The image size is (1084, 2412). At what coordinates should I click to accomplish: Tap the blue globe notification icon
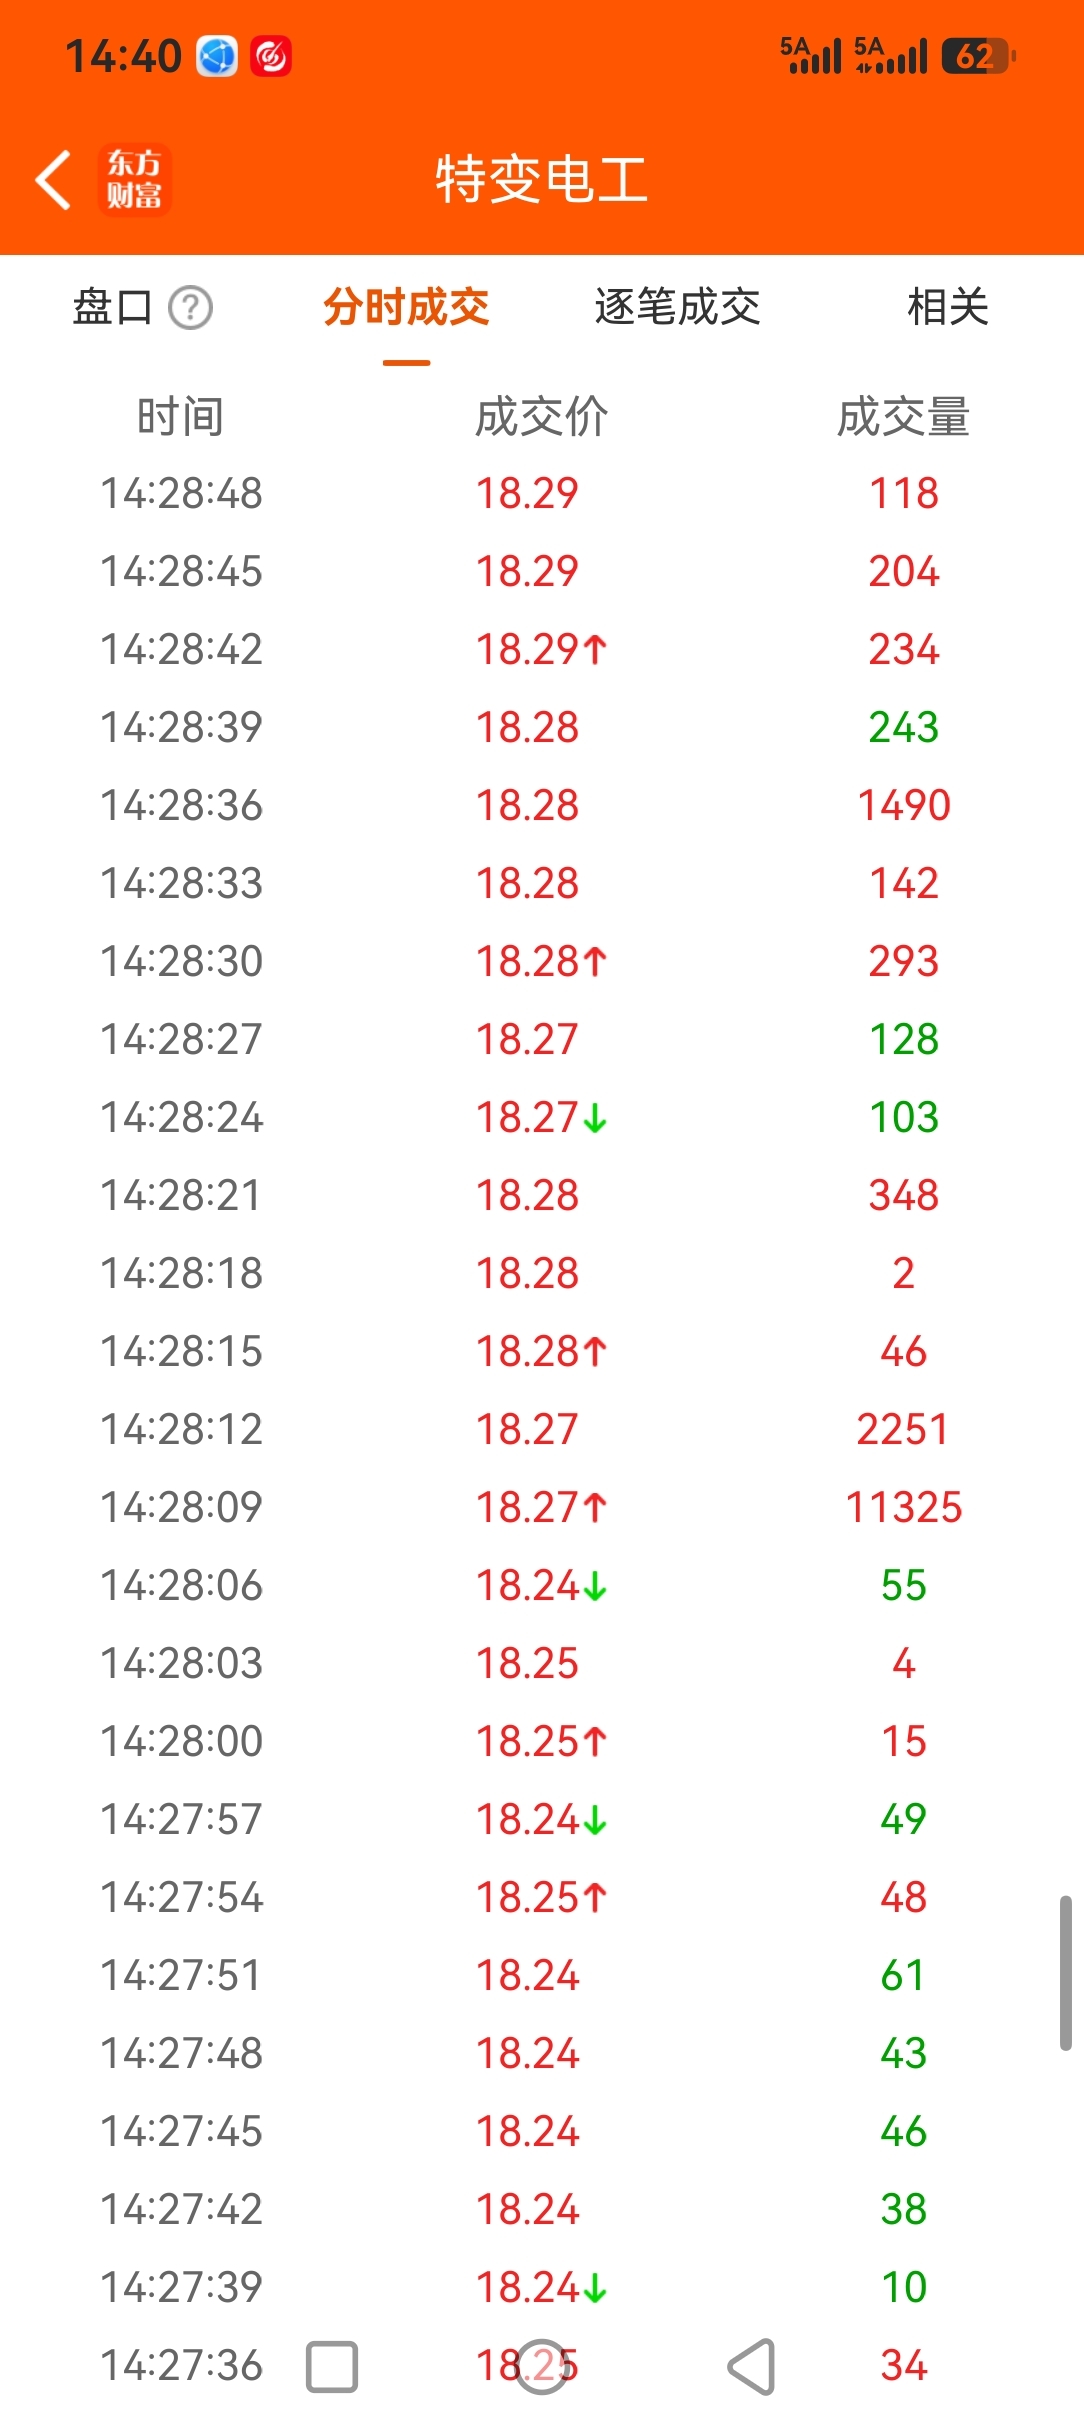coord(217,56)
